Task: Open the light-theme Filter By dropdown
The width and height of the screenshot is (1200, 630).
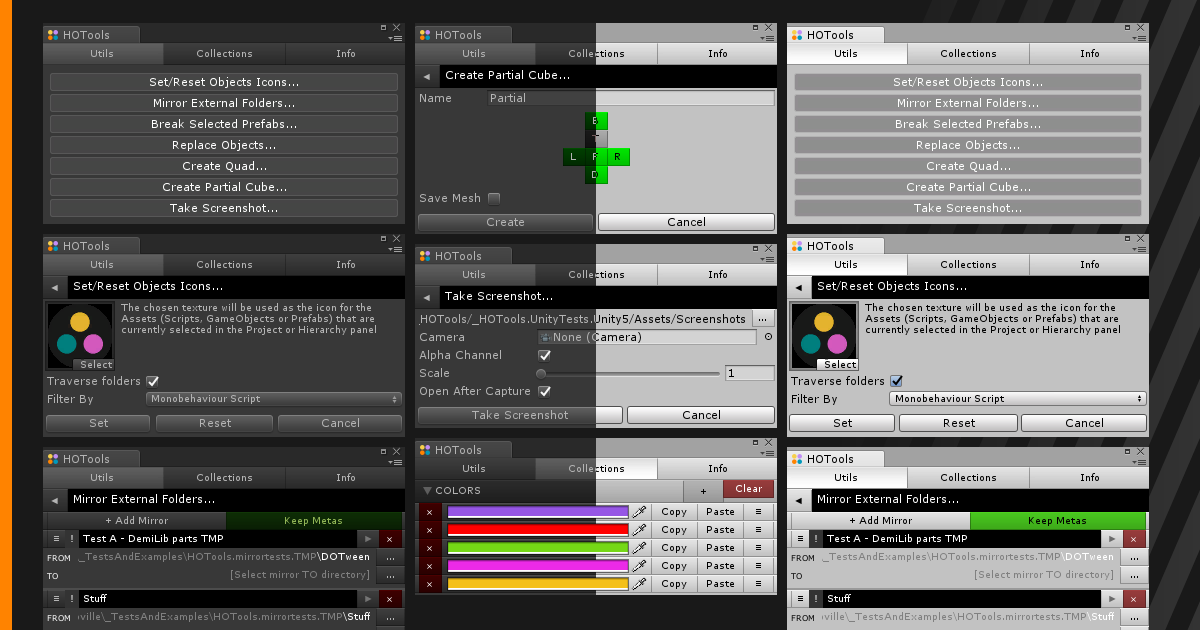Action: (x=1017, y=399)
